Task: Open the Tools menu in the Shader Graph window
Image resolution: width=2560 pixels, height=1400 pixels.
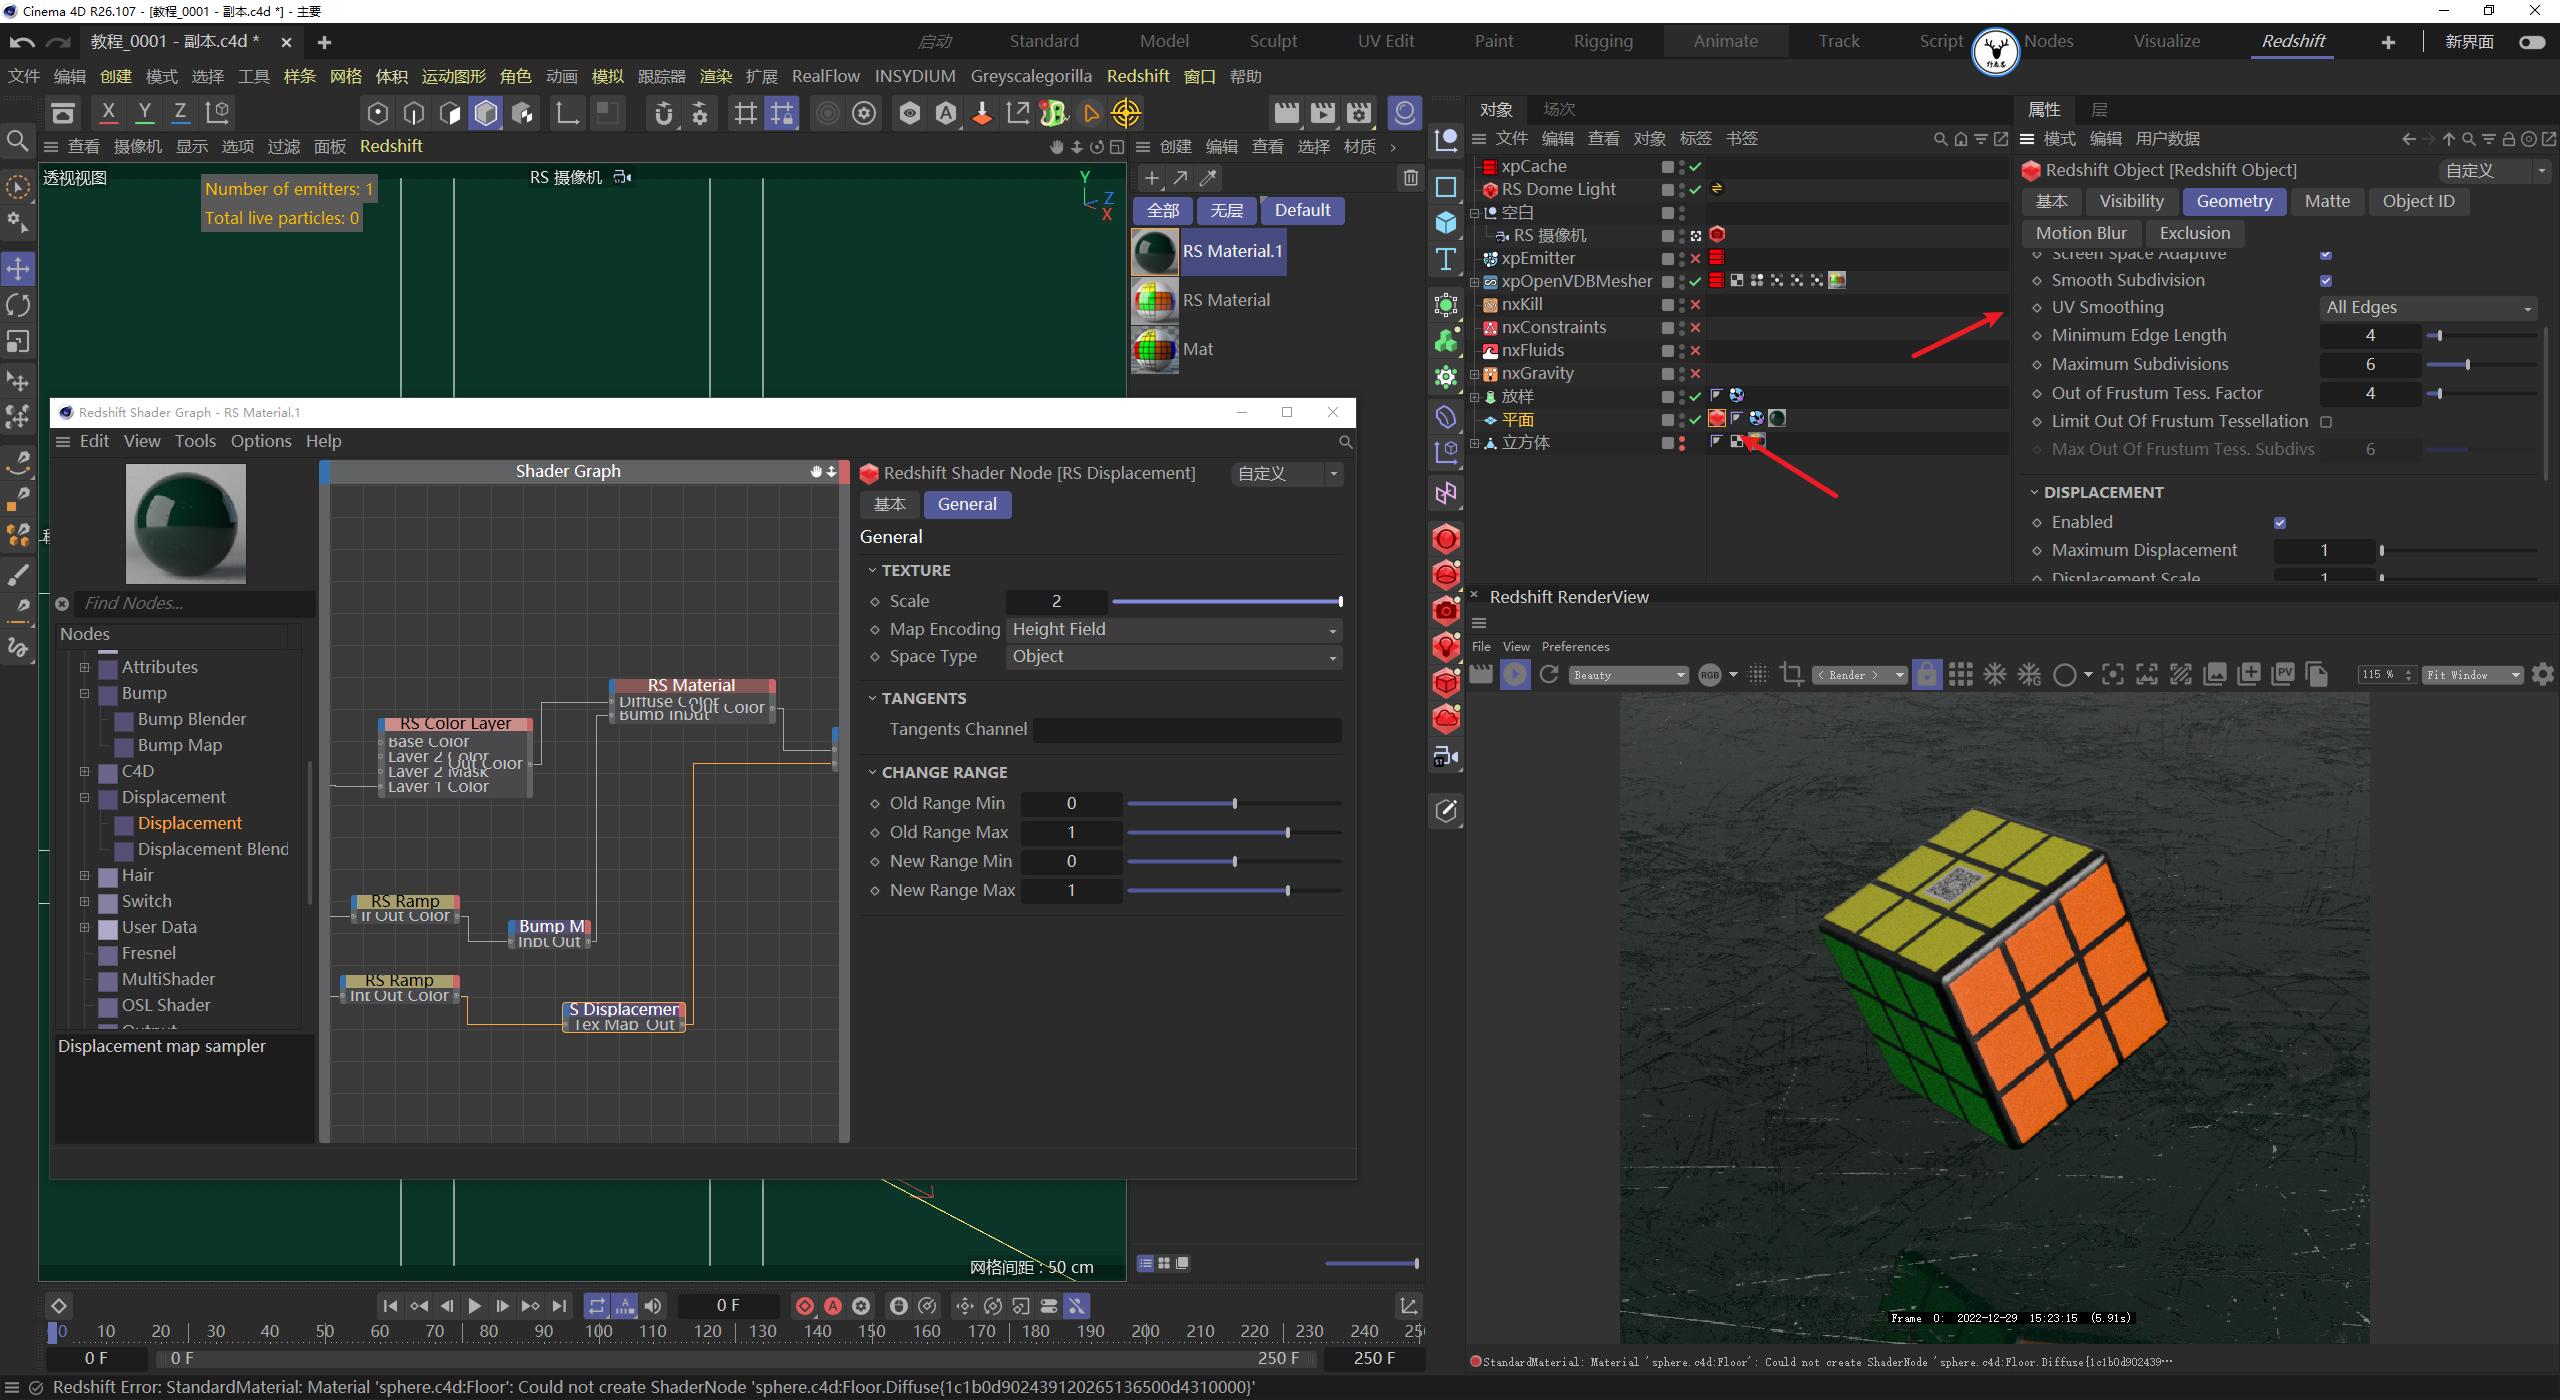Action: click(x=195, y=440)
